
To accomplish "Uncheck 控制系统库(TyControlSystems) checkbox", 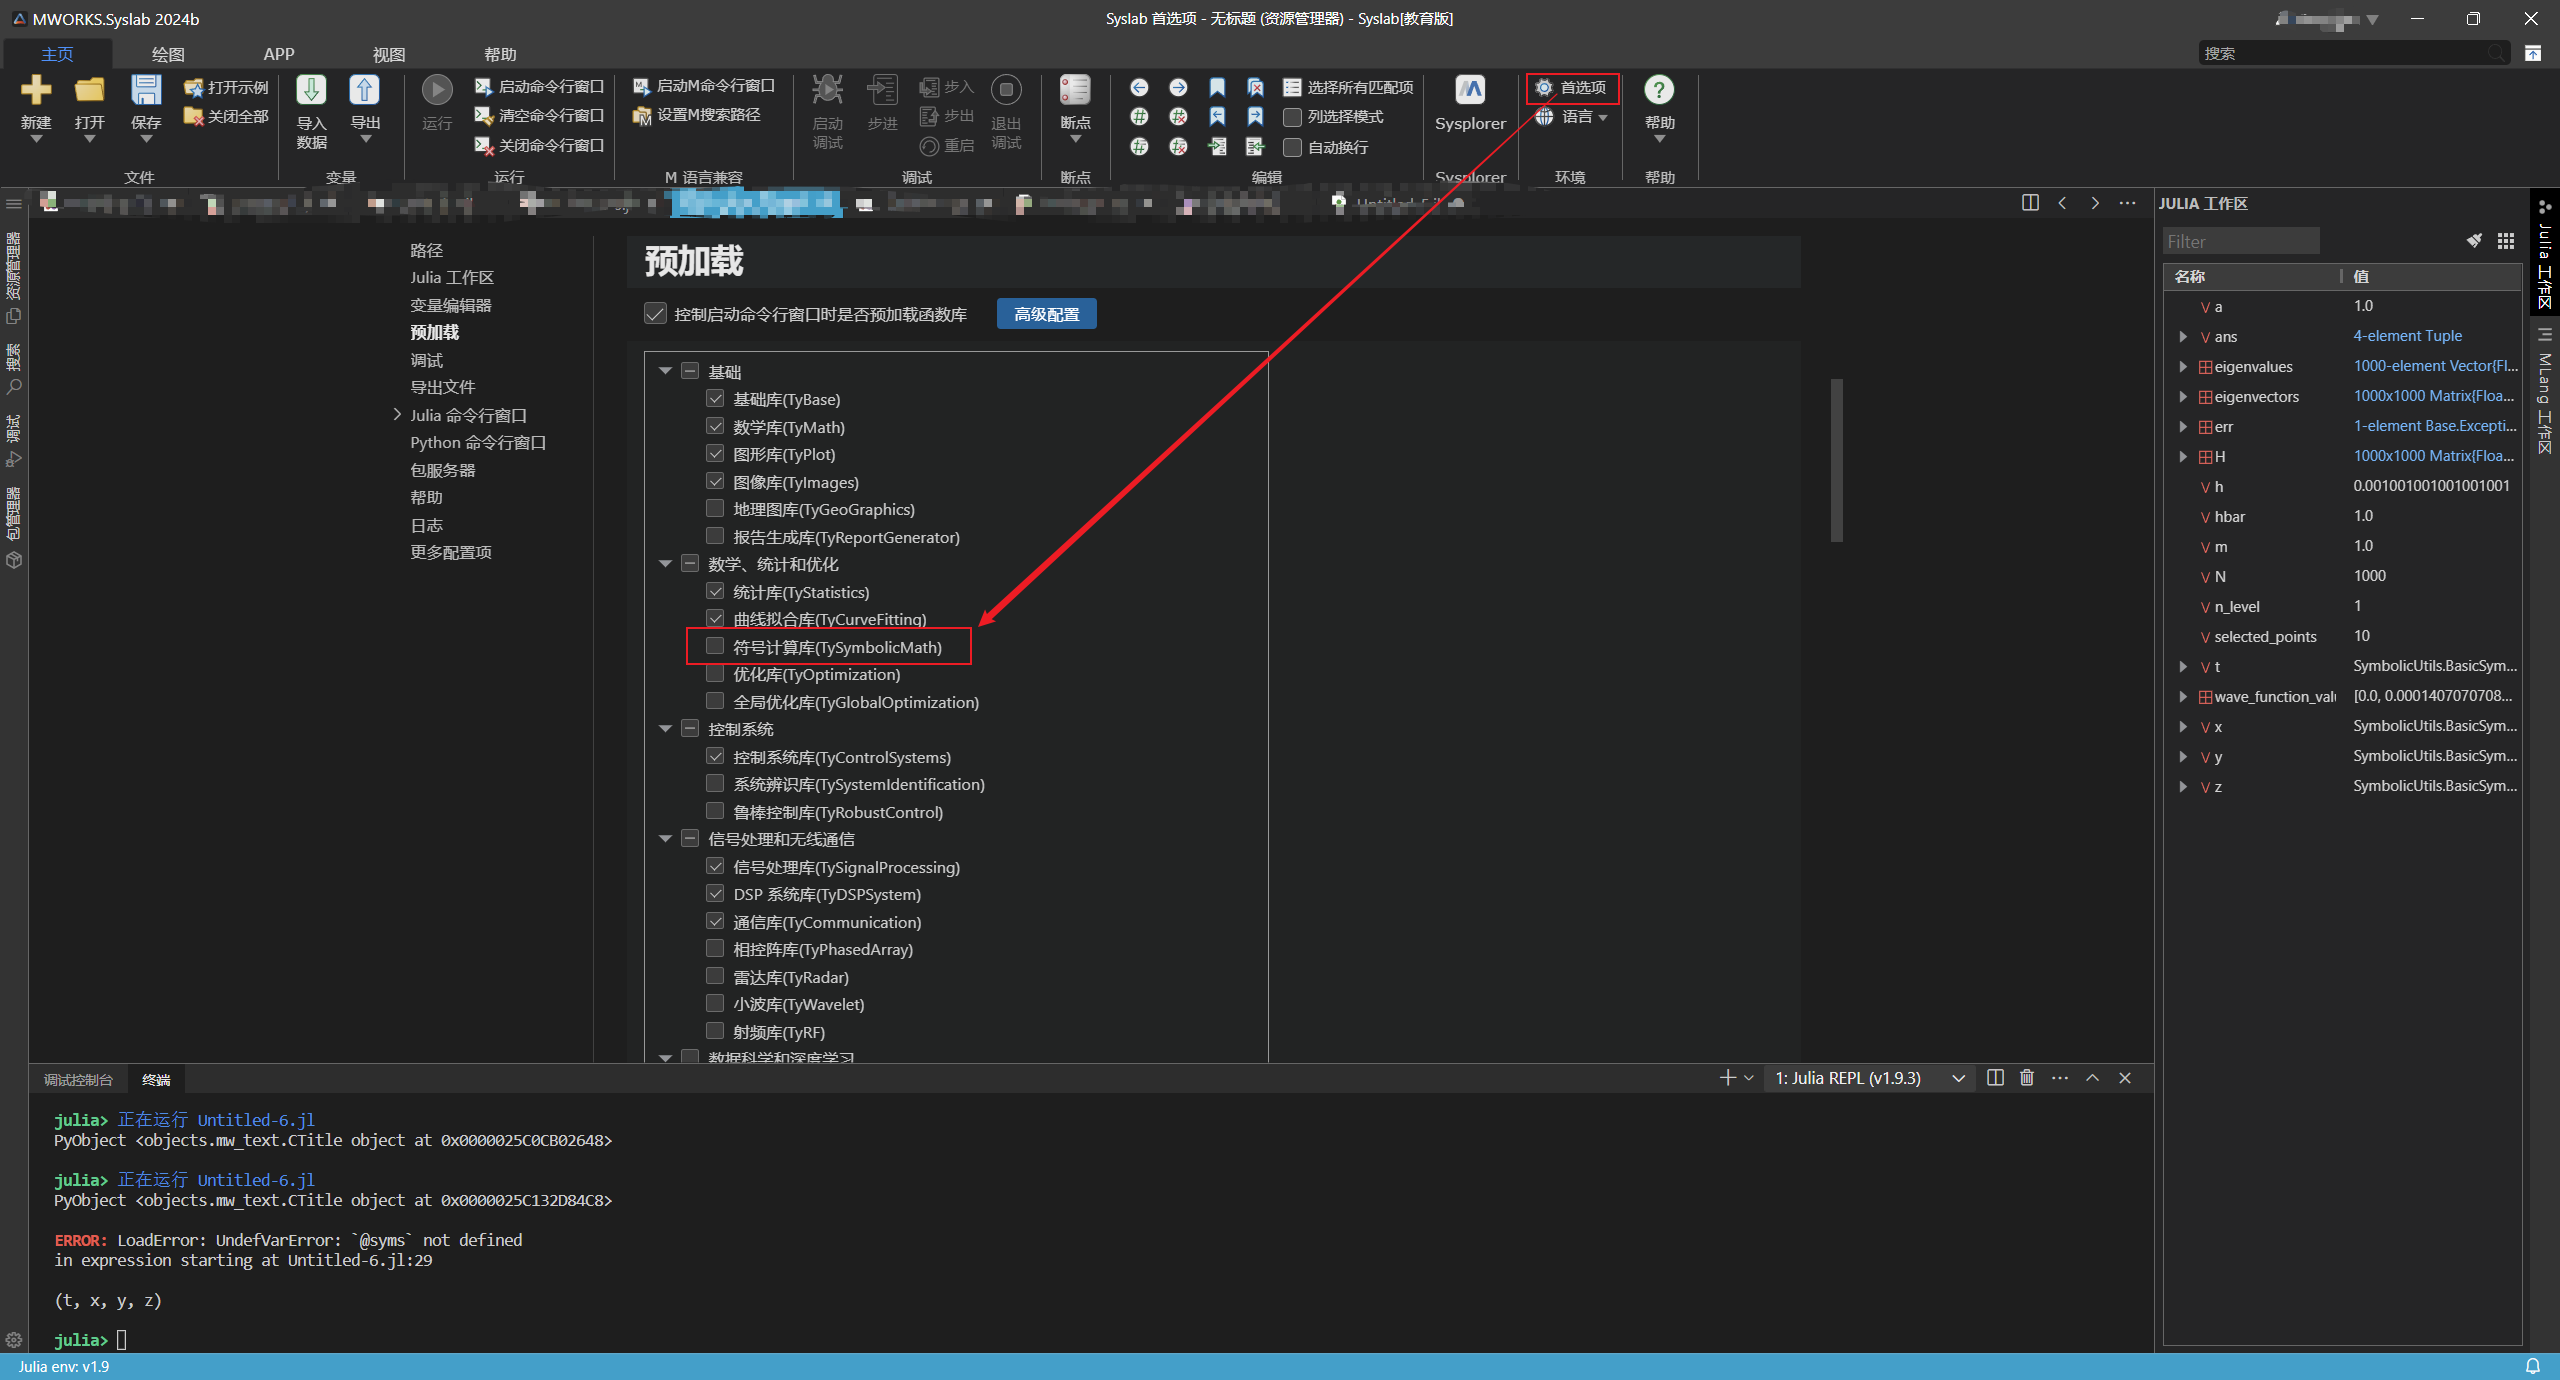I will click(x=715, y=756).
